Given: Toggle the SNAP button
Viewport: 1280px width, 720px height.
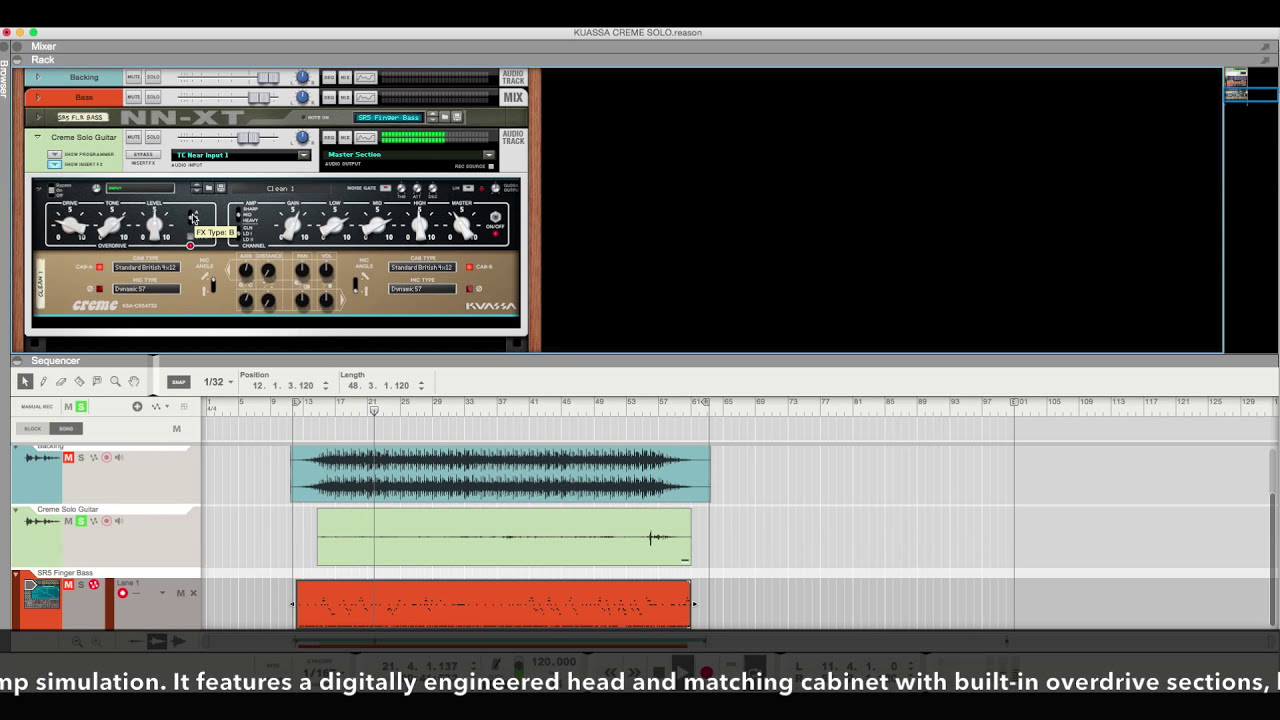Looking at the screenshot, I should pos(178,382).
